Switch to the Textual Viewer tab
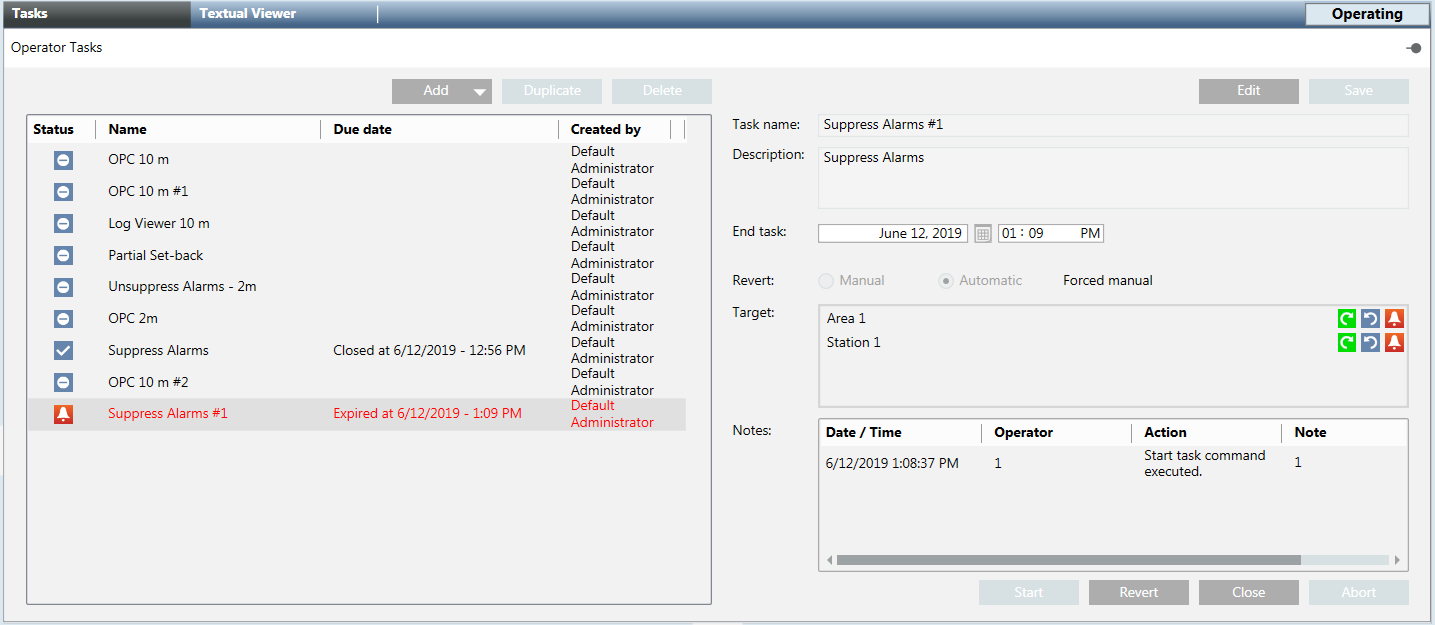This screenshot has width=1435, height=625. pyautogui.click(x=247, y=14)
